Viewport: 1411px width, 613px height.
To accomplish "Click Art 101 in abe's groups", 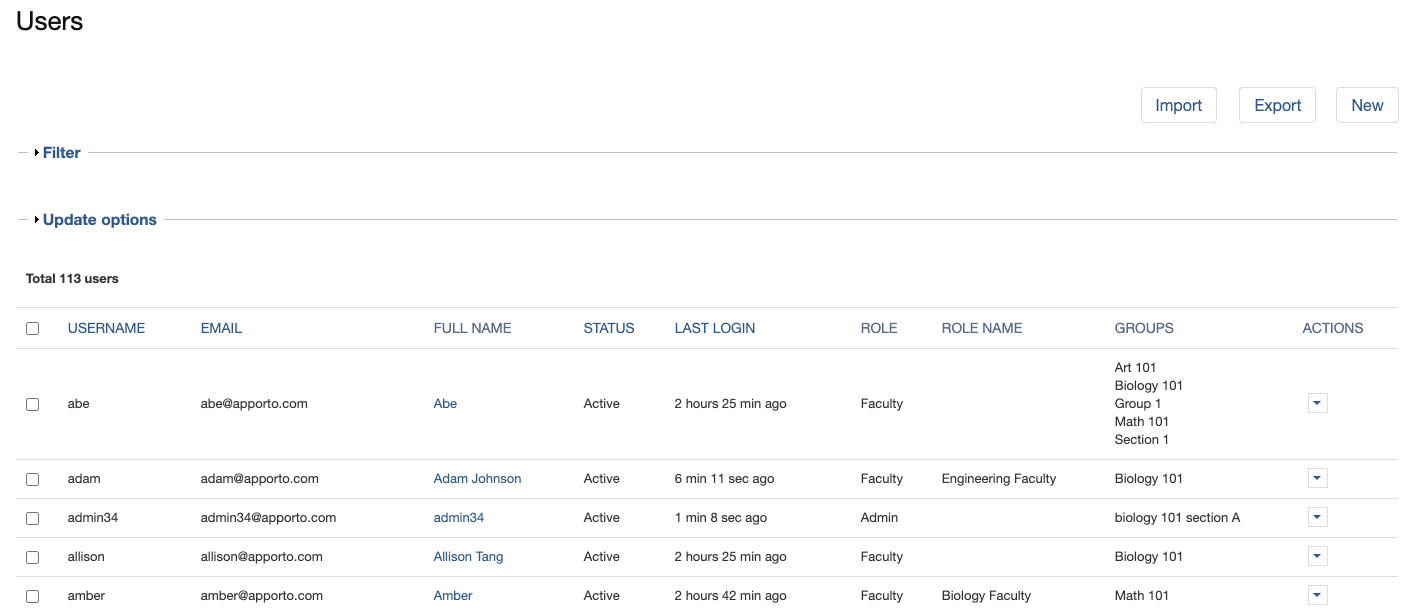I will pos(1135,368).
